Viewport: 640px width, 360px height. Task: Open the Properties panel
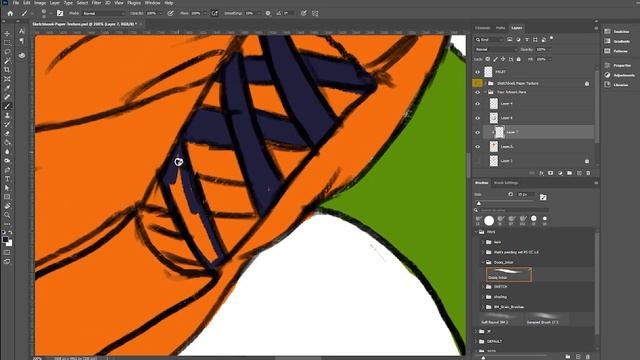click(x=618, y=65)
